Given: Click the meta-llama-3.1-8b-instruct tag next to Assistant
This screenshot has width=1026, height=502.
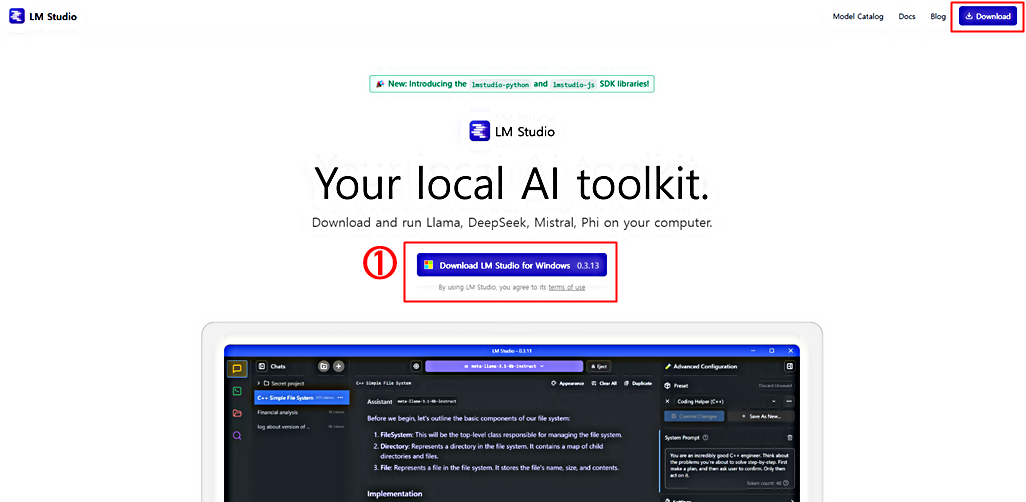Looking at the screenshot, I should coord(427,401).
